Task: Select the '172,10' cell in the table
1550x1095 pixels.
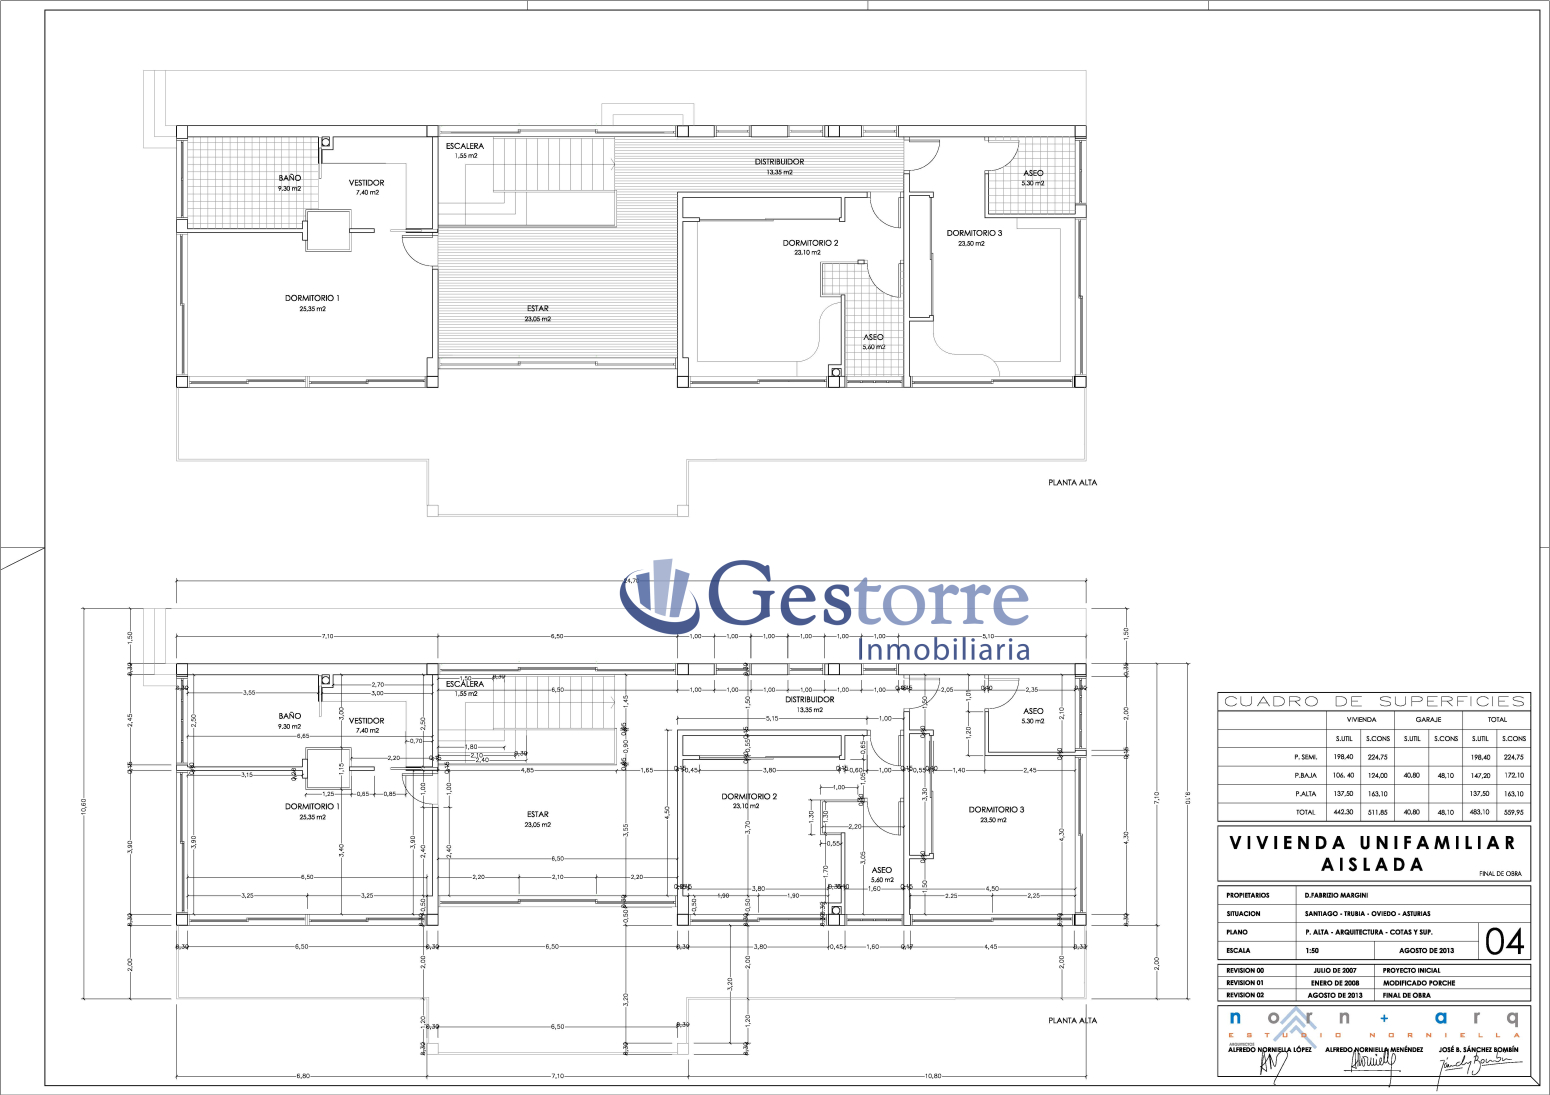Action: coord(1514,775)
